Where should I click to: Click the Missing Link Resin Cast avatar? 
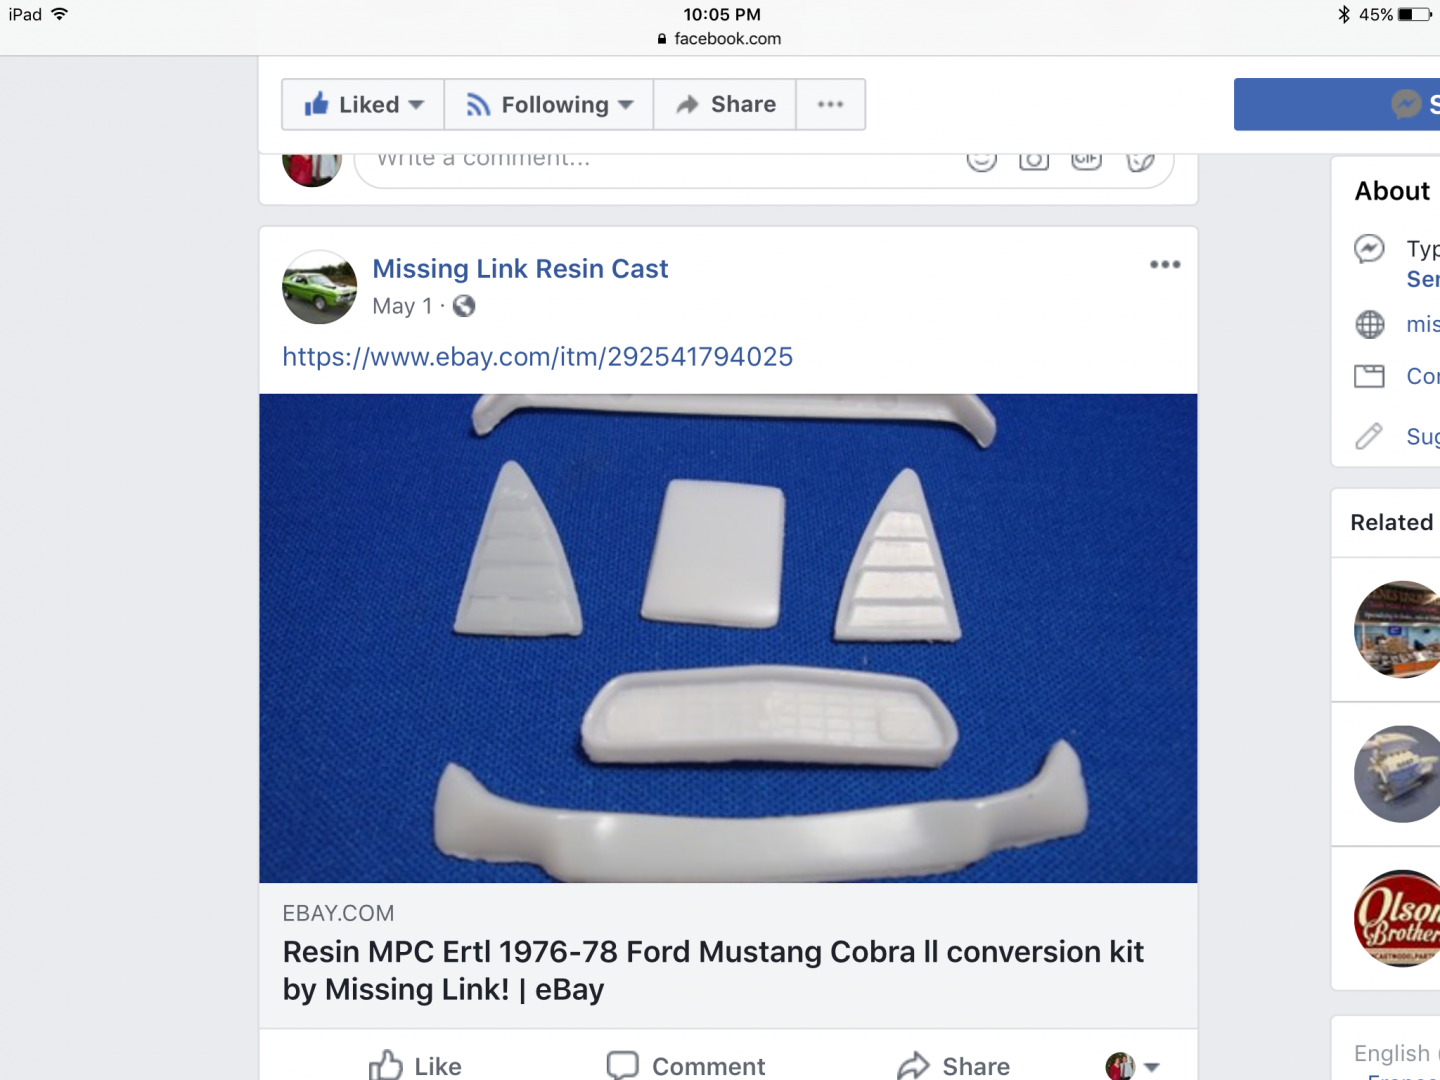click(x=319, y=287)
